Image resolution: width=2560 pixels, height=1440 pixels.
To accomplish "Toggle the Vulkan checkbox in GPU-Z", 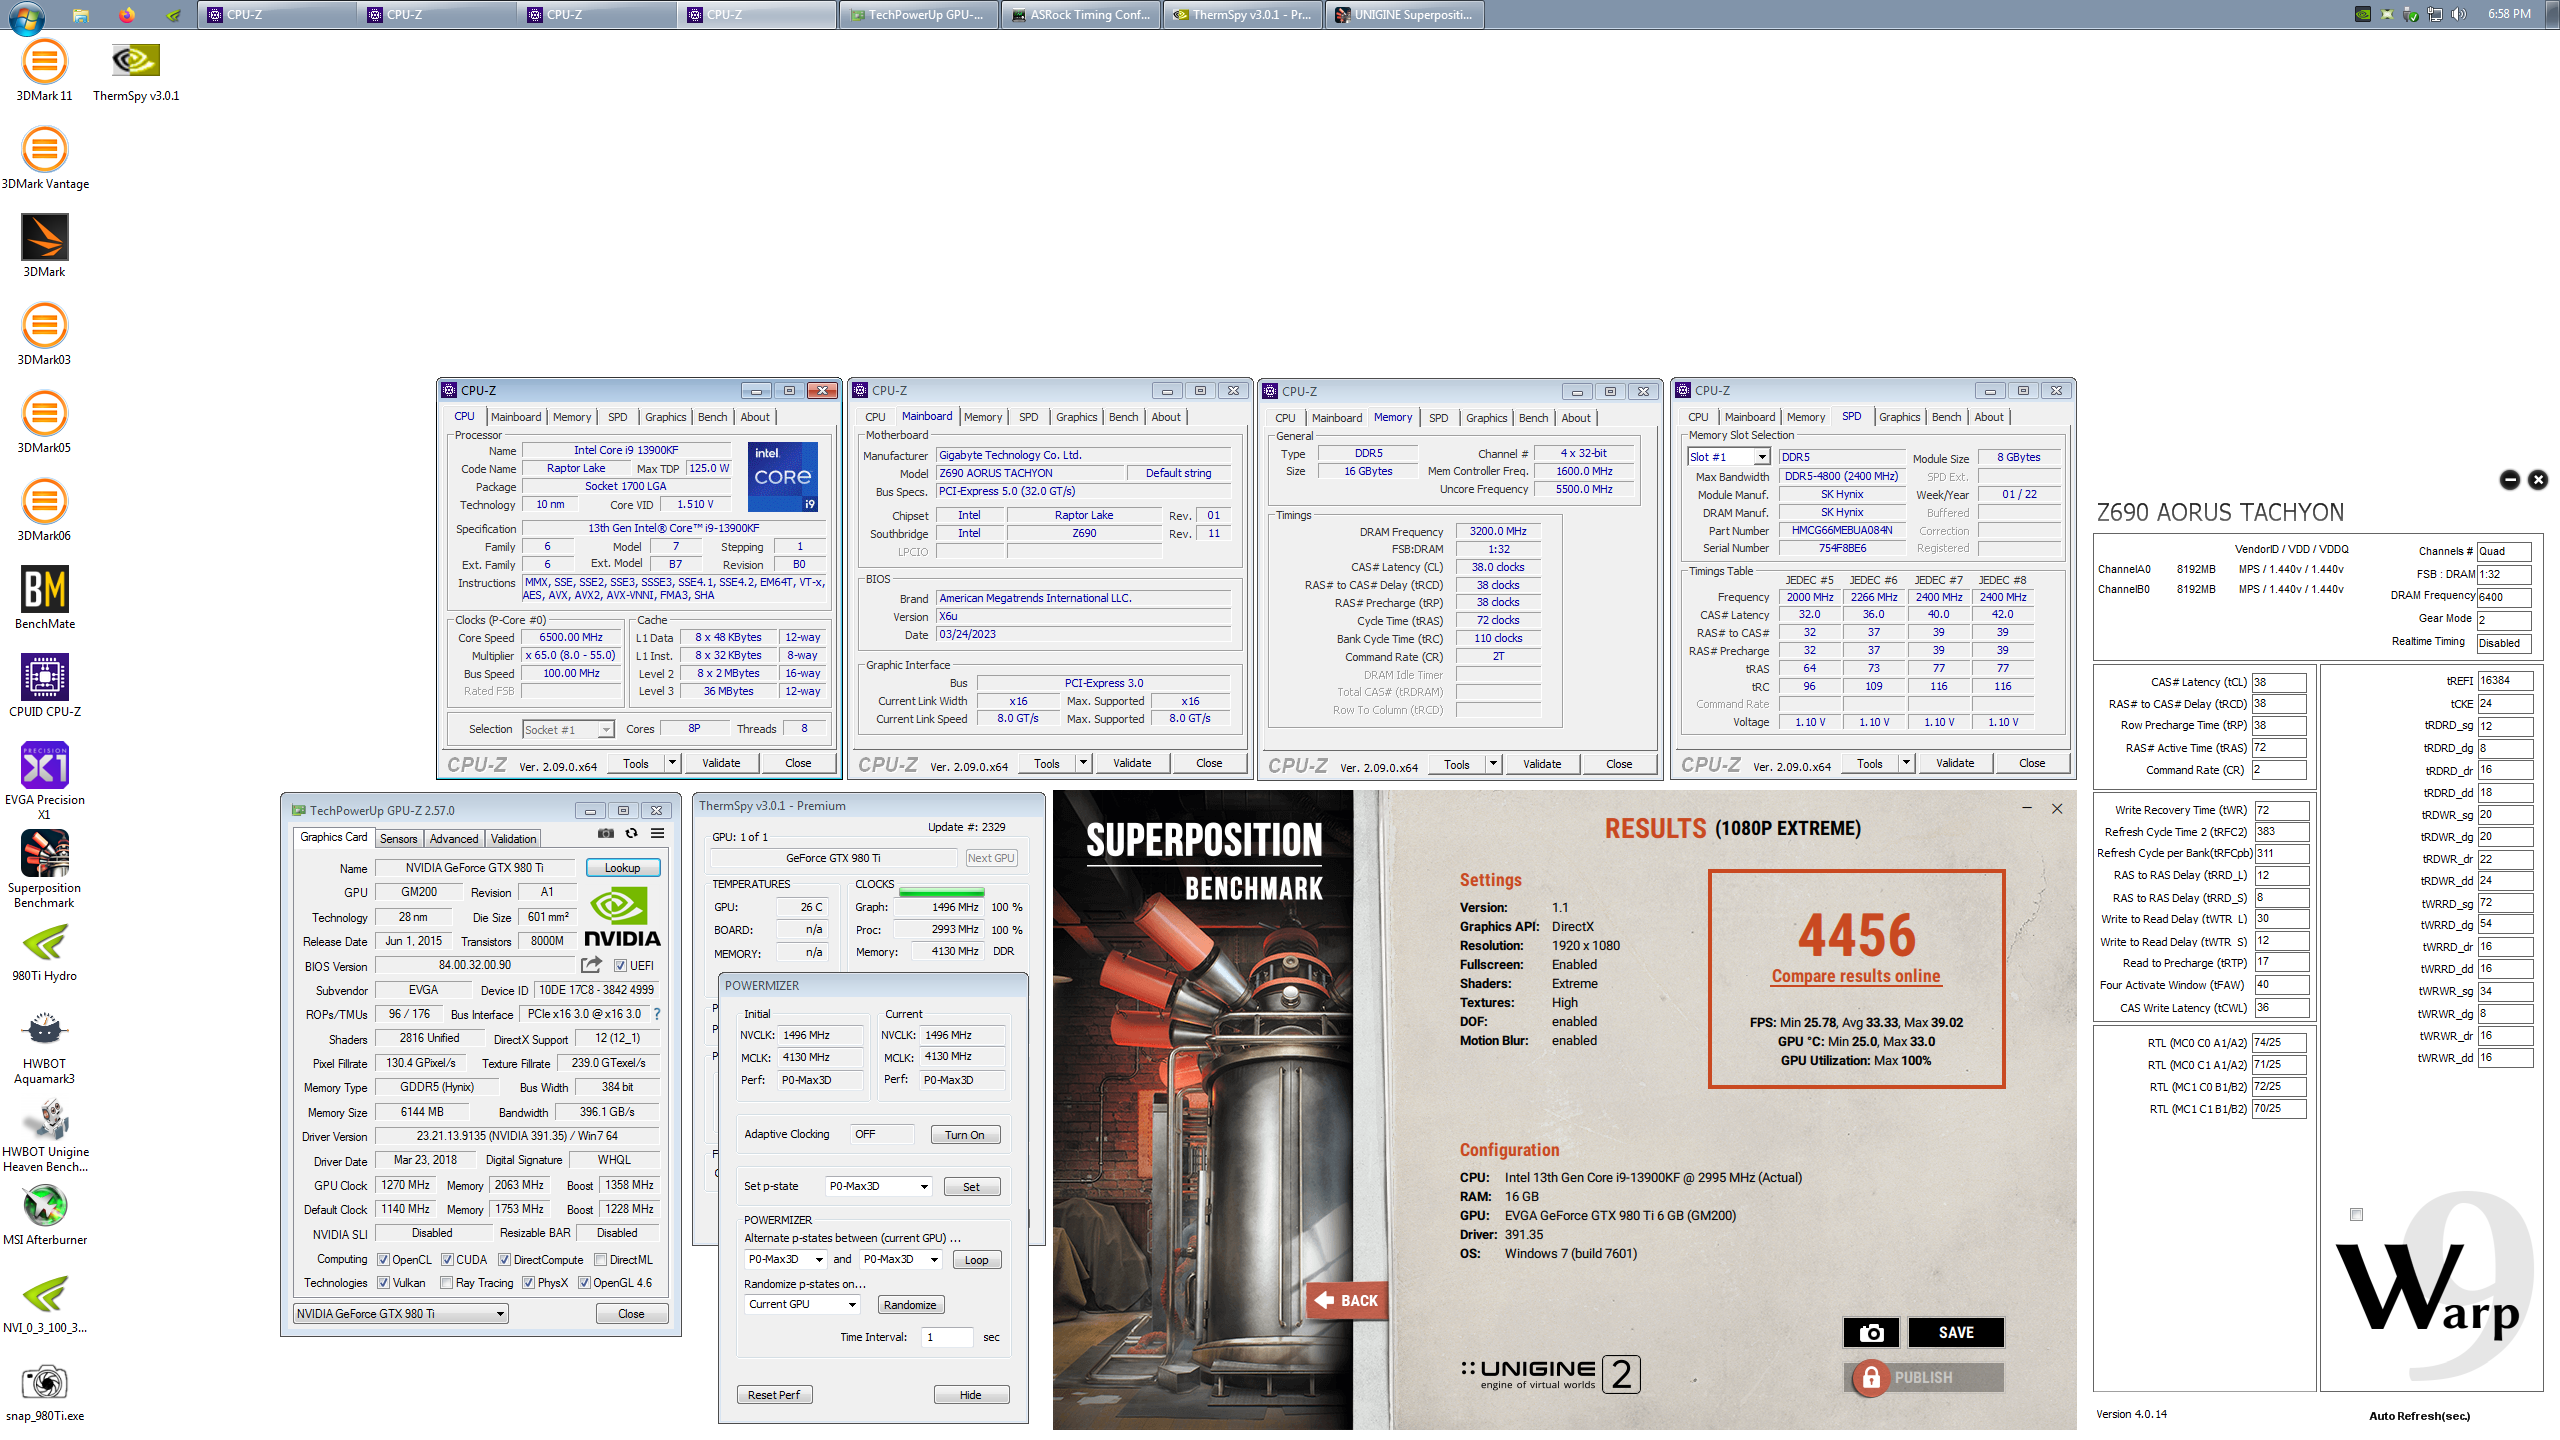I will 383,1283.
